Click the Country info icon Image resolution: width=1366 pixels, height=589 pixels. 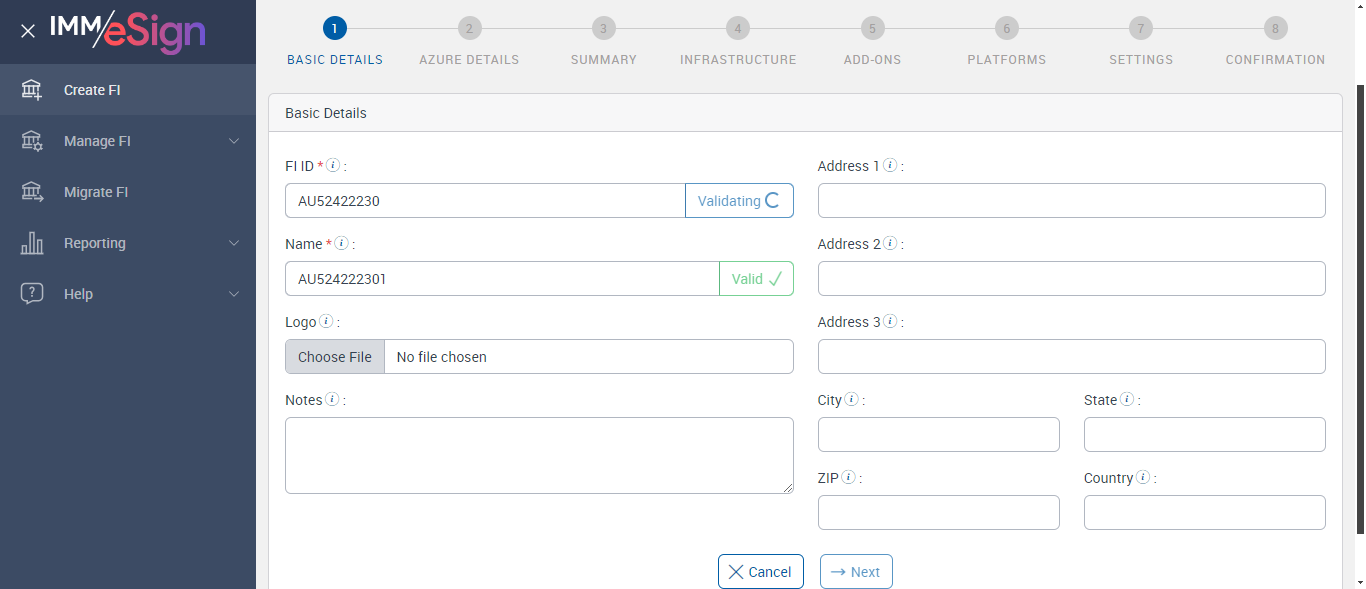[x=1143, y=478]
